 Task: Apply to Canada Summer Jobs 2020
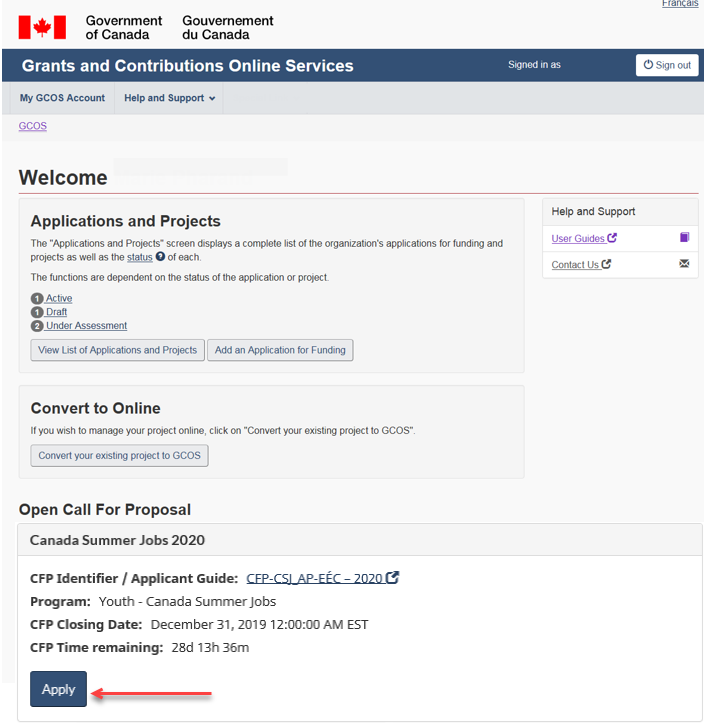[x=58, y=689]
